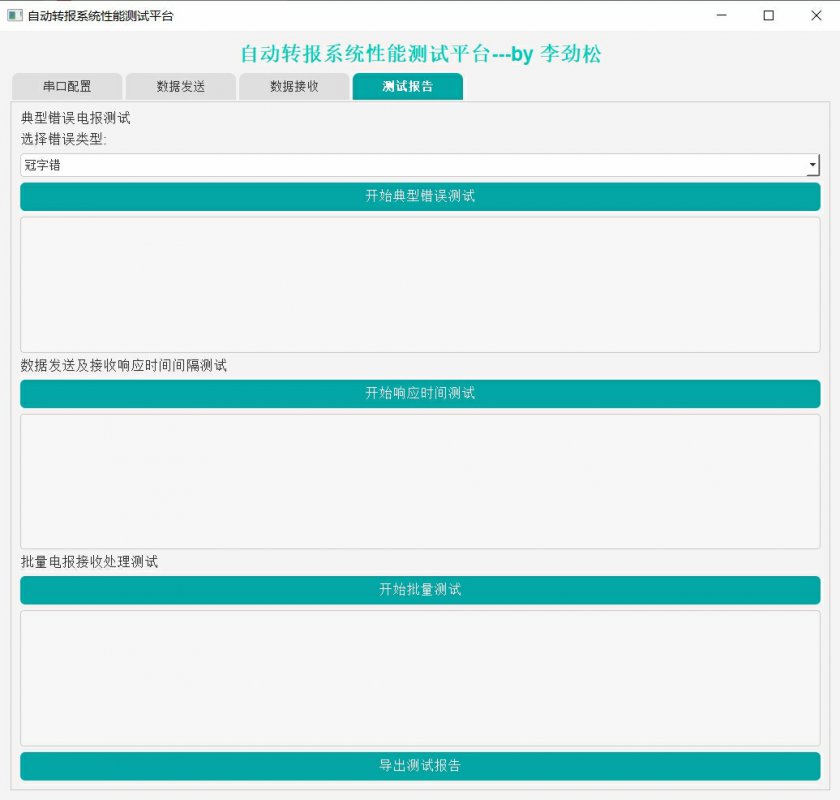Launch the batch test via 开始批量测试
Viewport: 840px width, 800px height.
click(420, 589)
